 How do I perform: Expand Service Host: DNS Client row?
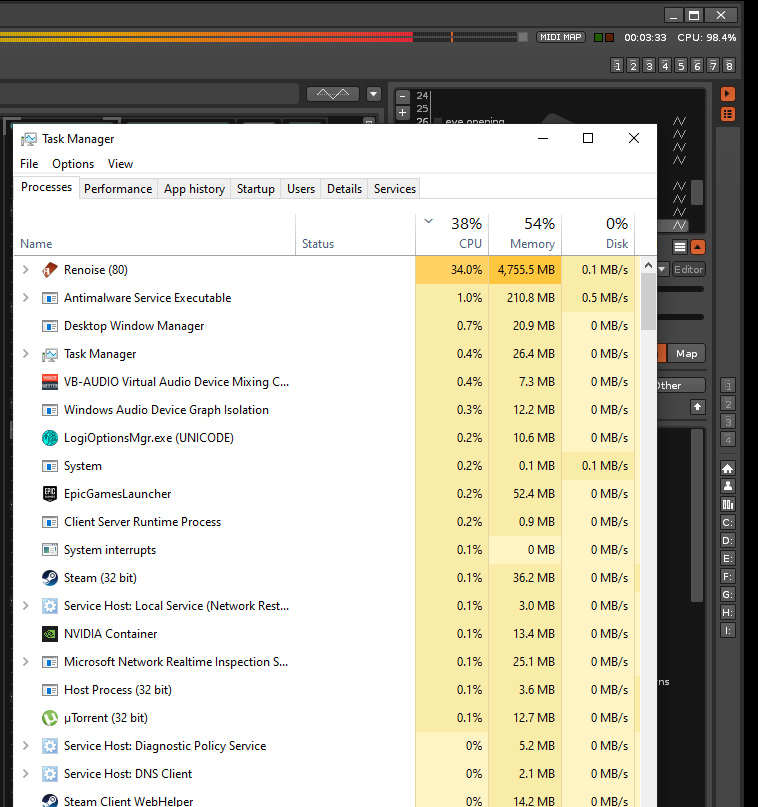click(x=26, y=774)
